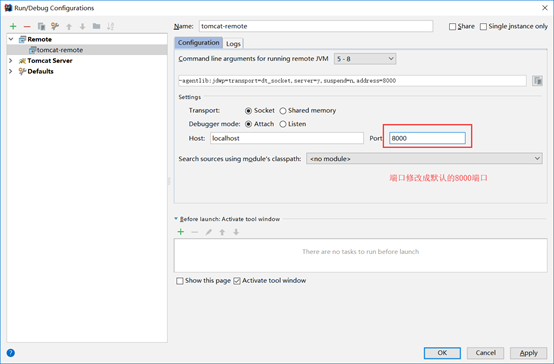
Task: Sort configurations alphabetically
Action: pyautogui.click(x=110, y=26)
